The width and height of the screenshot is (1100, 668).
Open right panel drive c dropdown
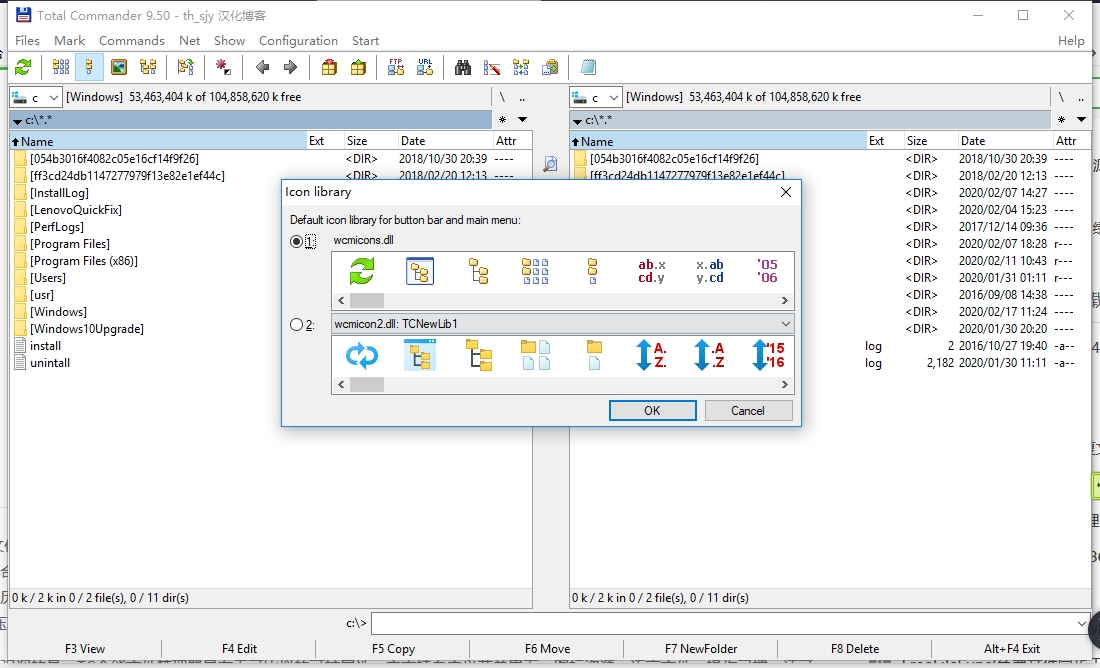point(595,98)
